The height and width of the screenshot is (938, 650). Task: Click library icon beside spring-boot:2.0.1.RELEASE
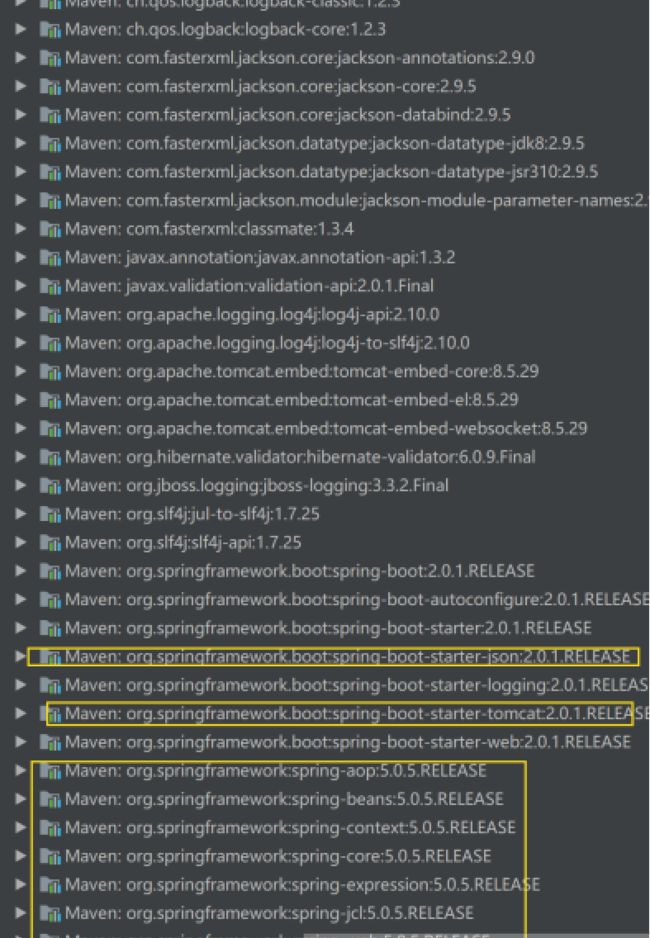point(50,571)
